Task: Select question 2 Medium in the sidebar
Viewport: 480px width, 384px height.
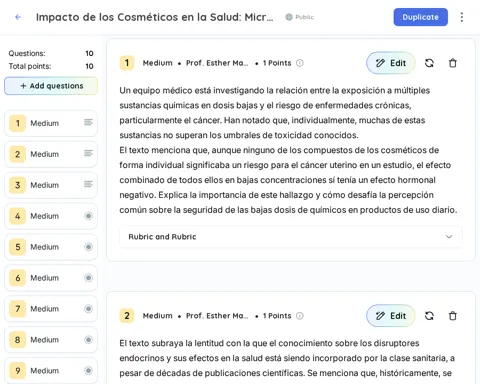Action: [x=51, y=154]
